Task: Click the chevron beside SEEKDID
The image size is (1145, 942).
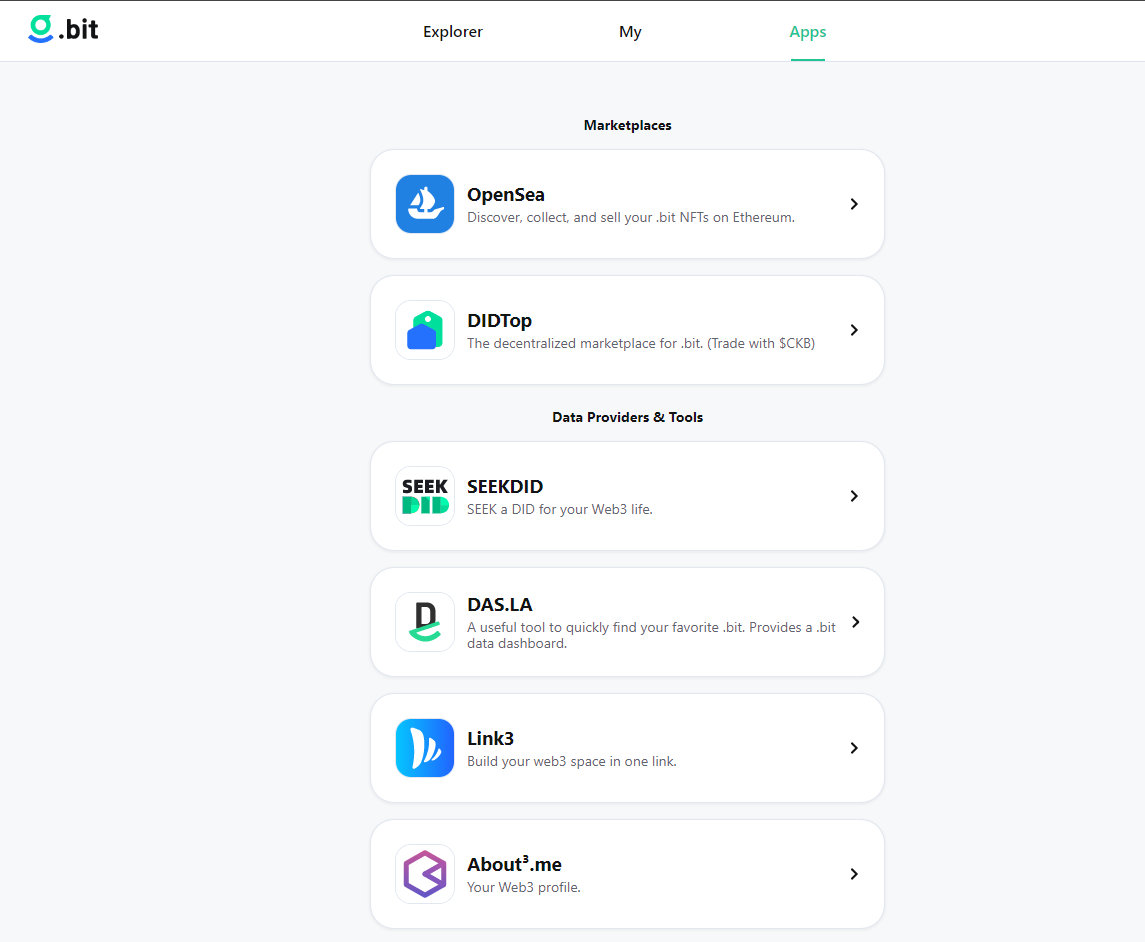Action: (854, 496)
